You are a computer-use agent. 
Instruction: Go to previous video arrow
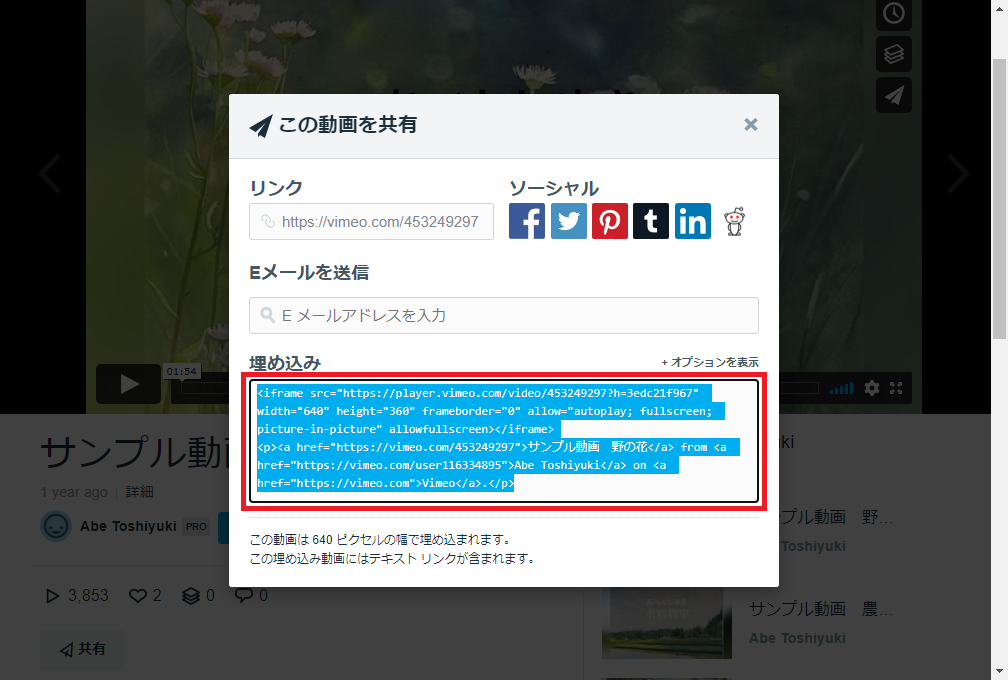point(51,174)
